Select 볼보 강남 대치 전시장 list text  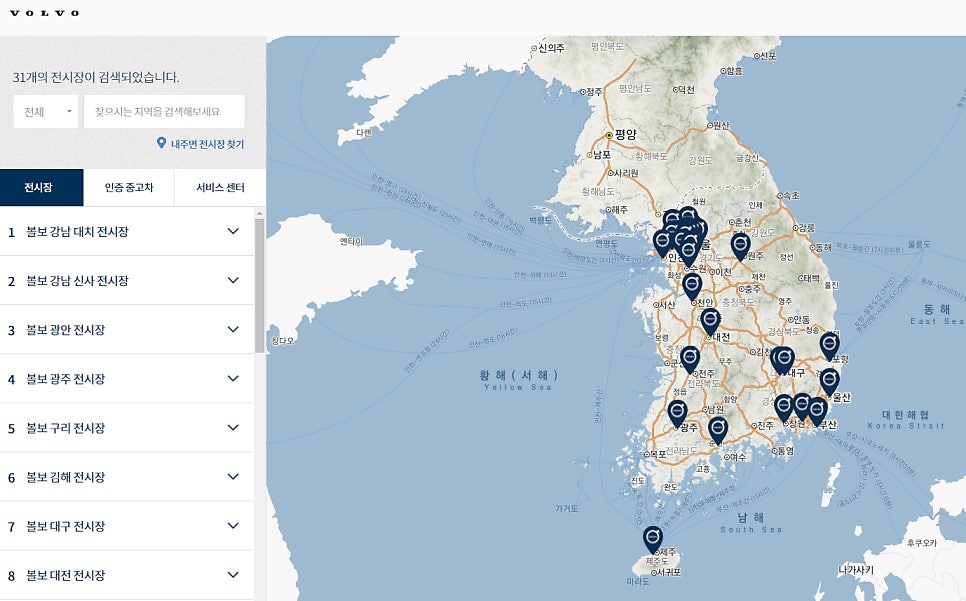77,232
